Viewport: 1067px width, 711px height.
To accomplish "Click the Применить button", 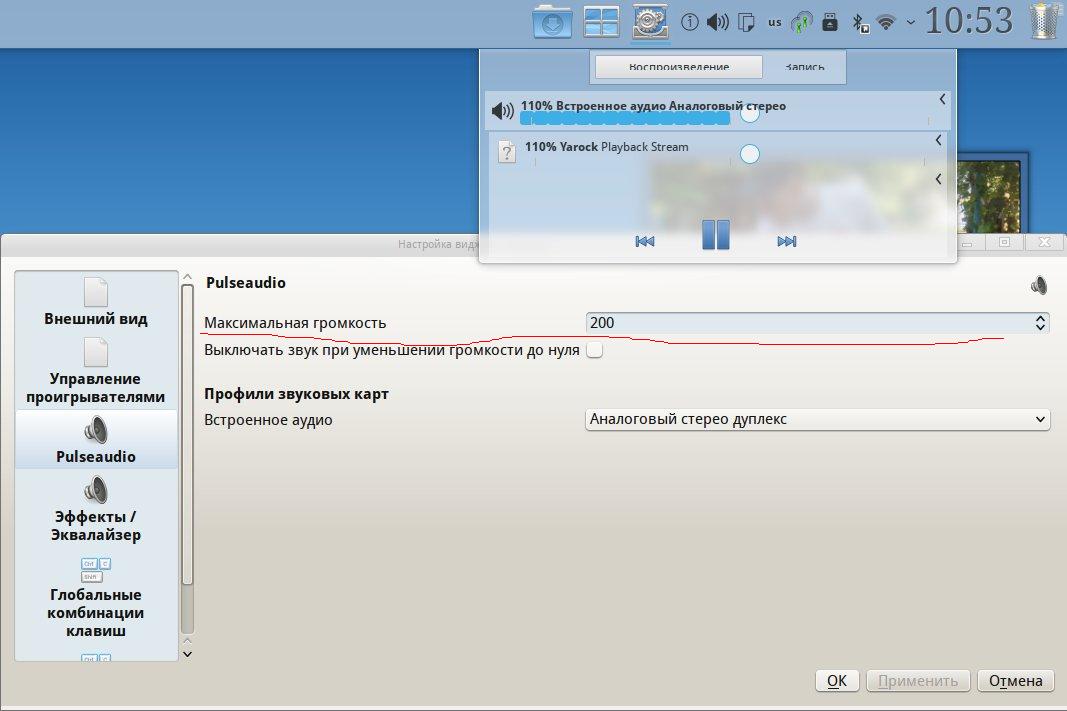I will [x=918, y=680].
